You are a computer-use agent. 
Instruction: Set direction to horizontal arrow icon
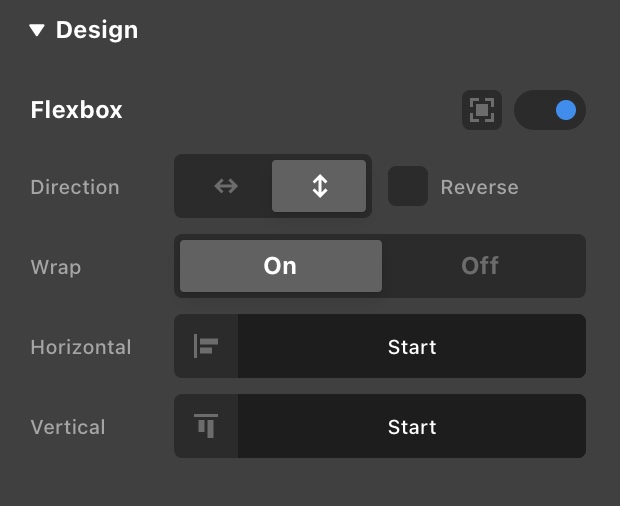[225, 187]
